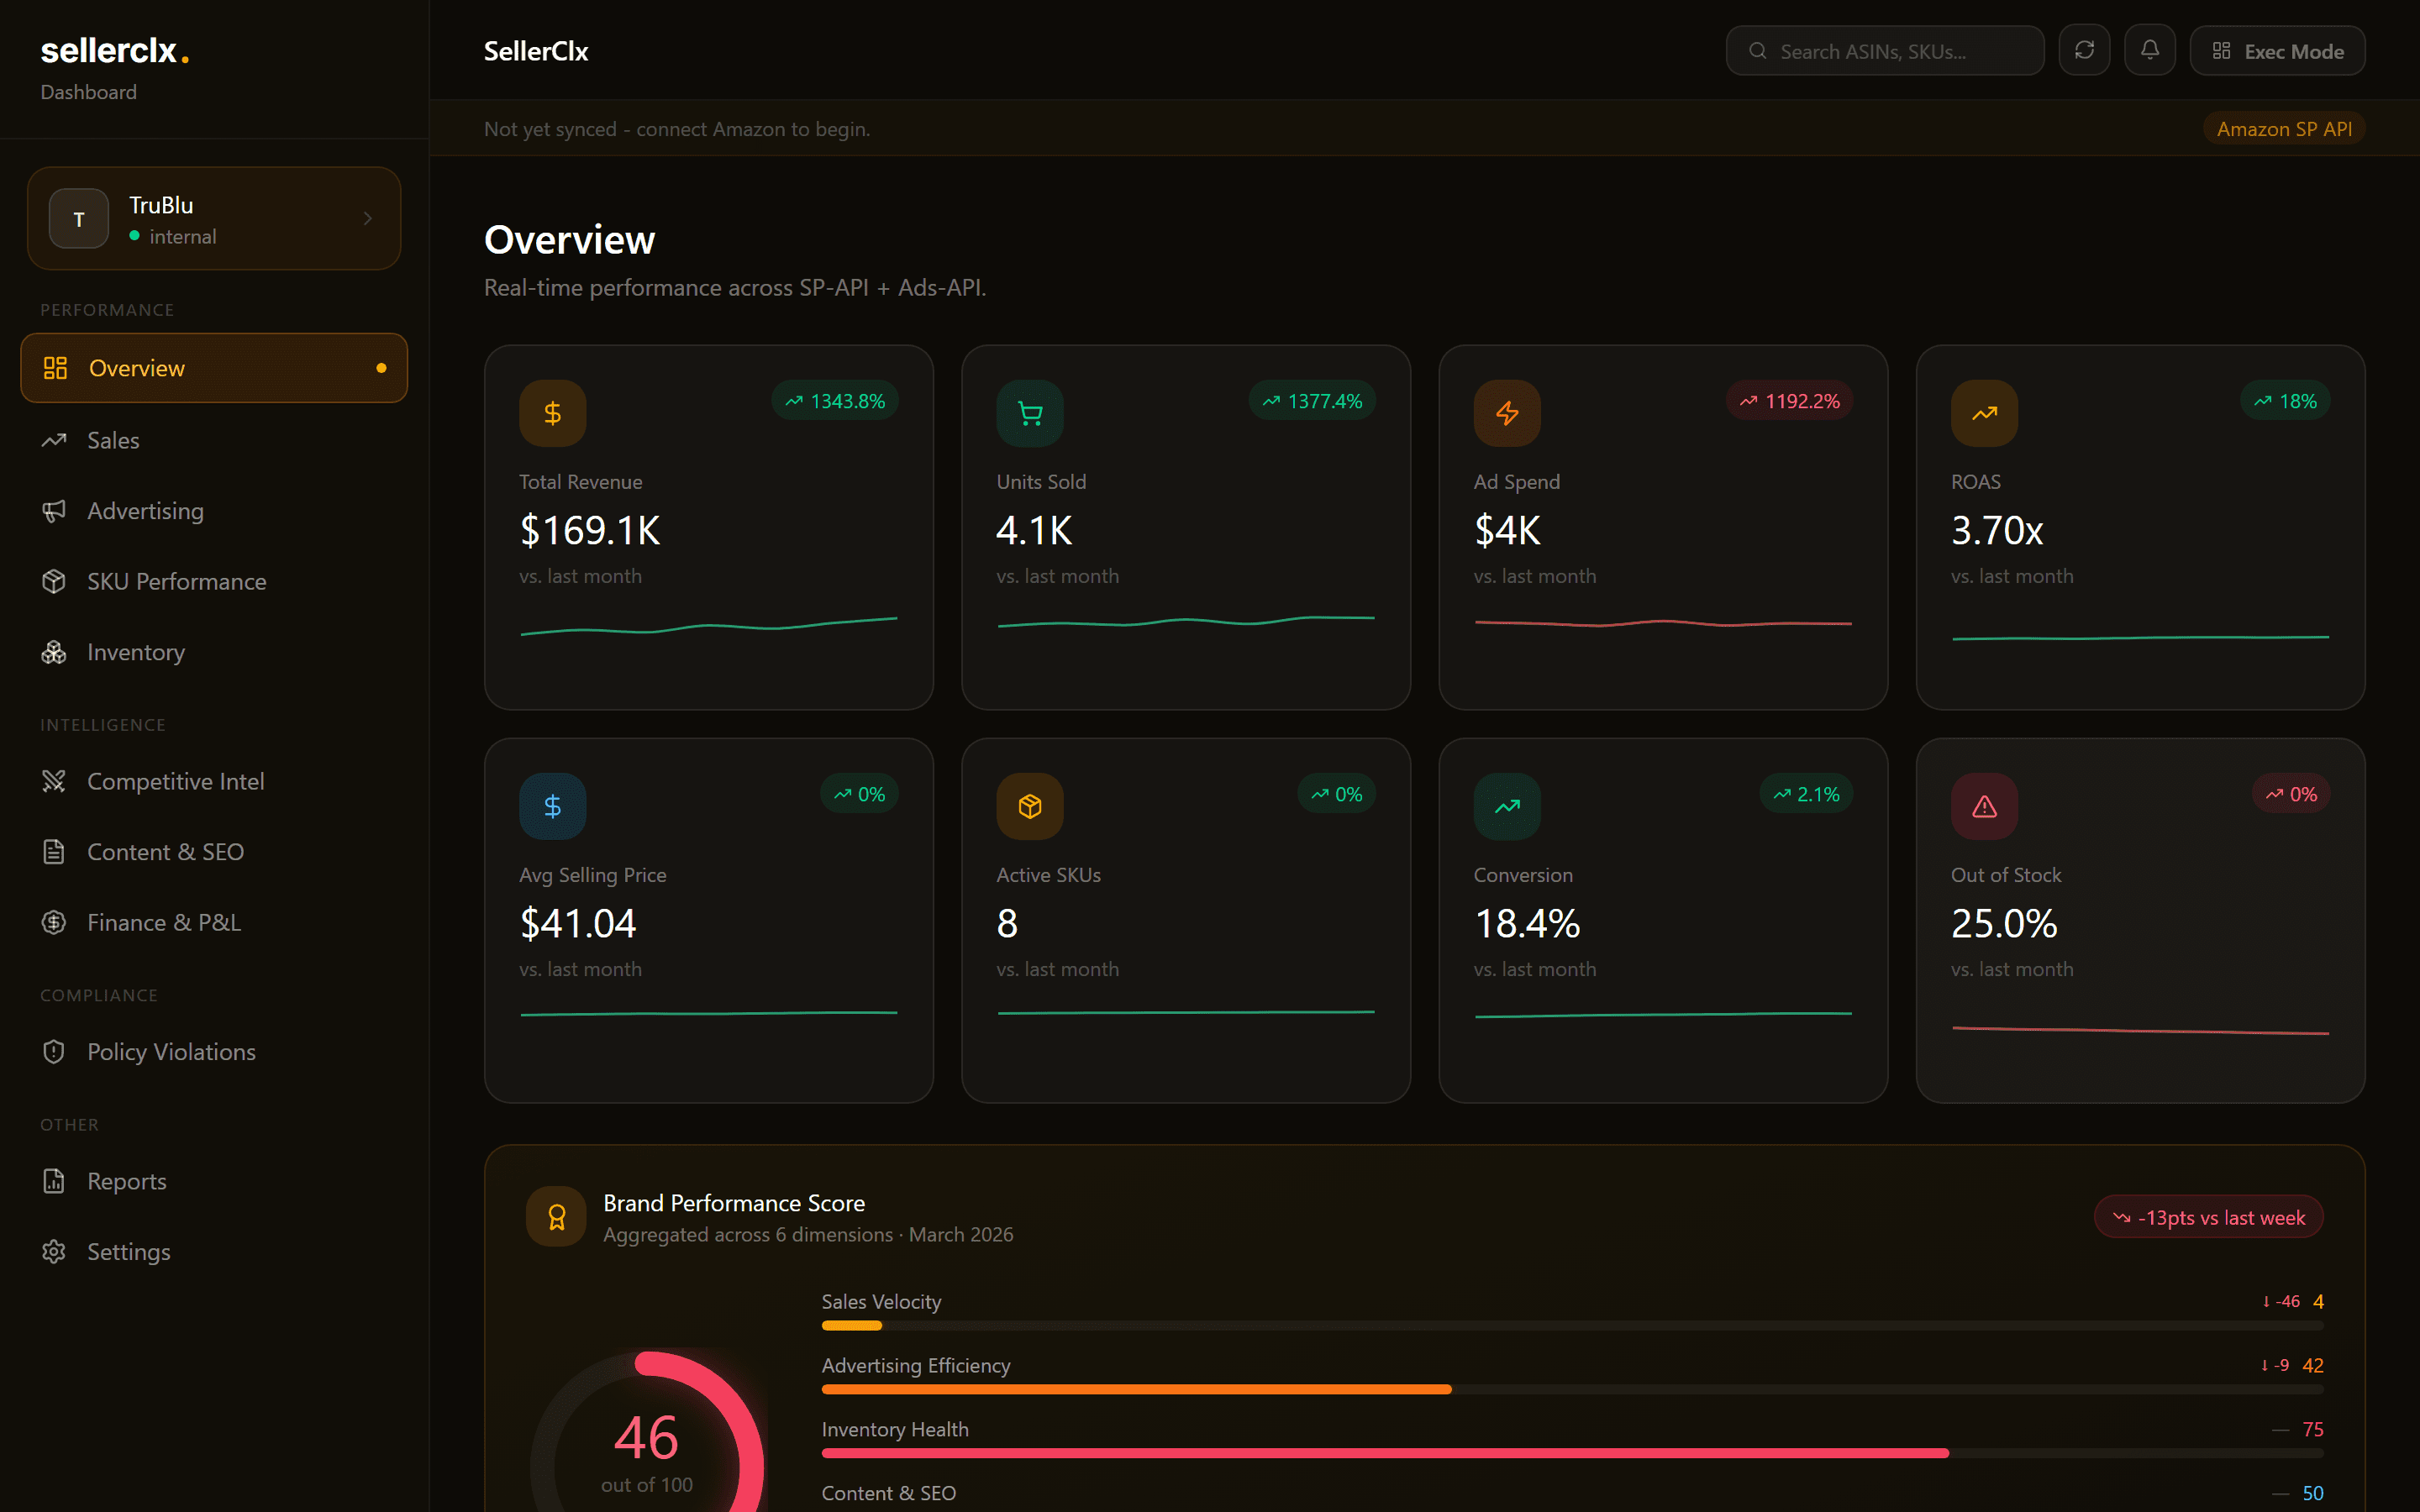Screen dimensions: 2420x1512
Task: Open the Settings page
Action: click(x=214, y=1252)
